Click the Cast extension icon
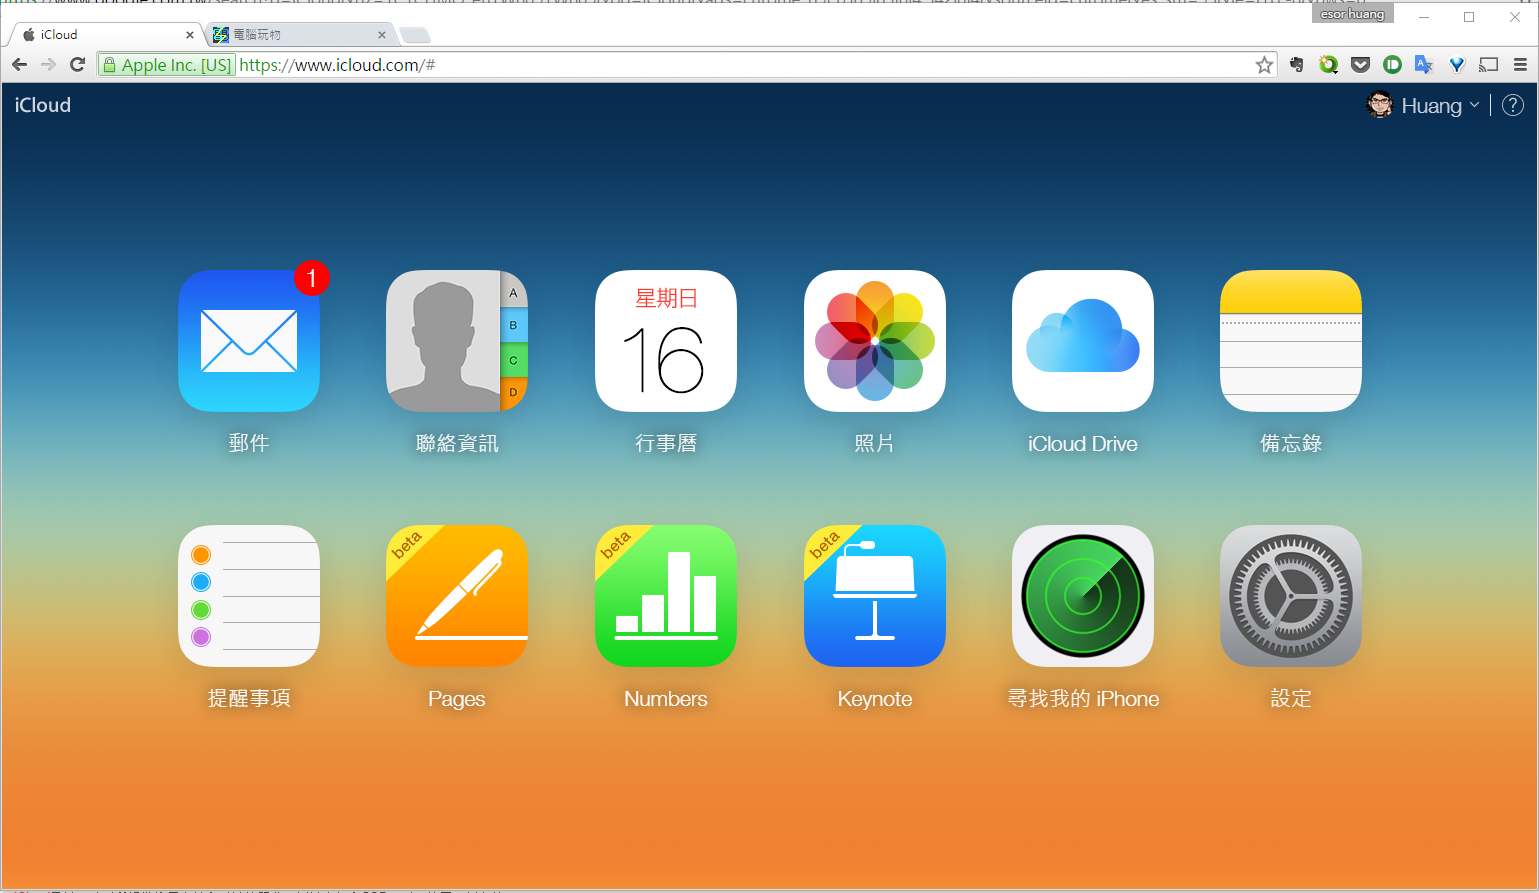1539x893 pixels. coord(1489,65)
